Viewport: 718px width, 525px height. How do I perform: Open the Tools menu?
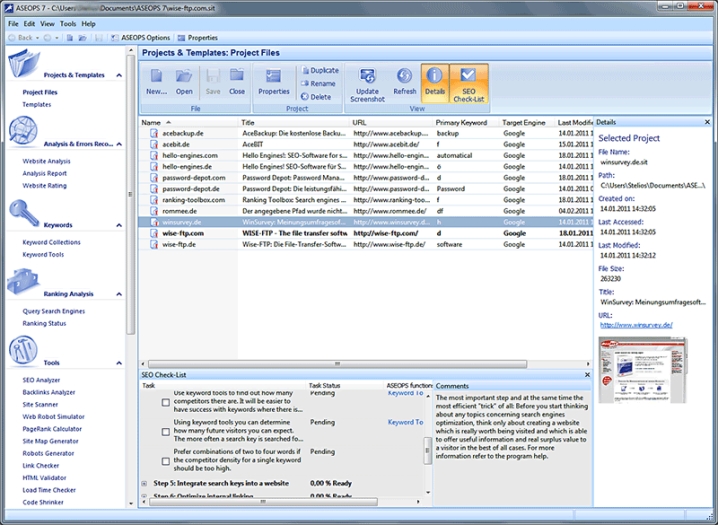(68, 23)
